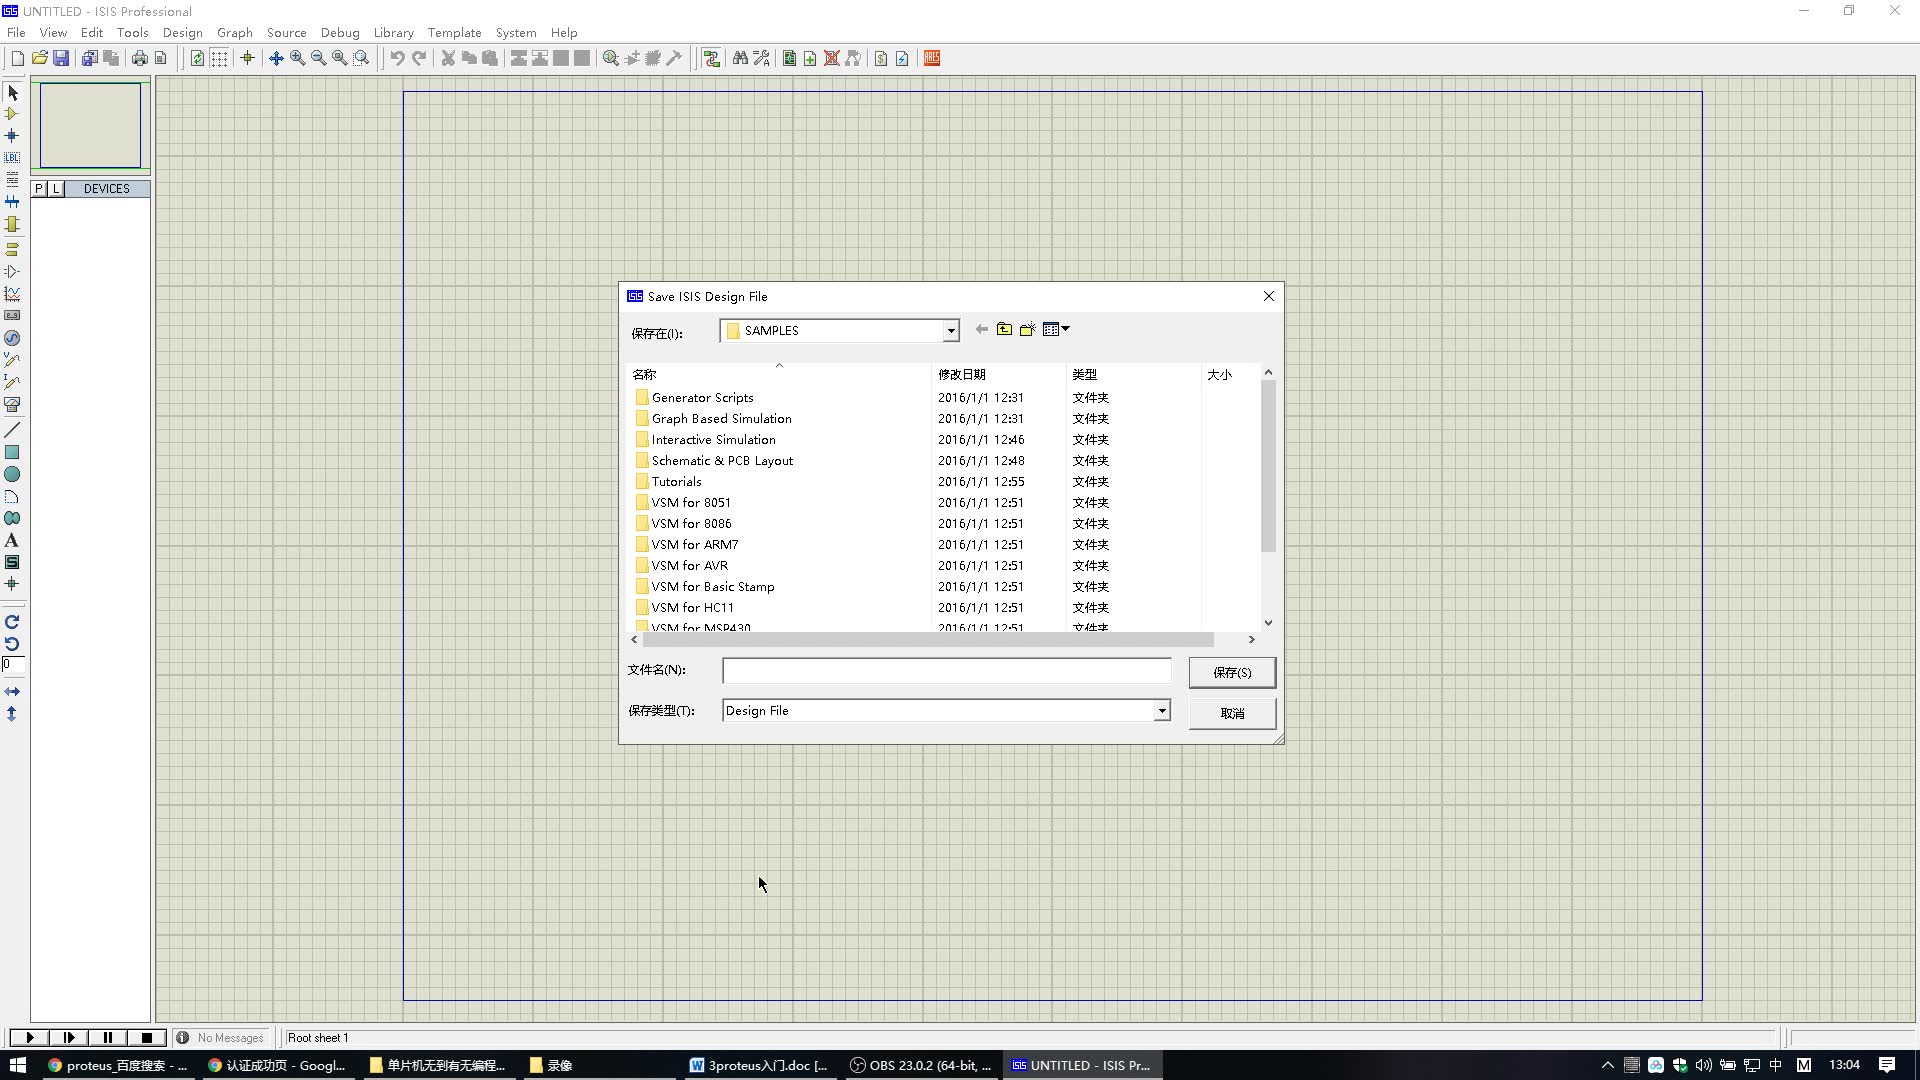Viewport: 1920px width, 1080px height.
Task: Select the 2D text (A) tool
Action: click(12, 540)
